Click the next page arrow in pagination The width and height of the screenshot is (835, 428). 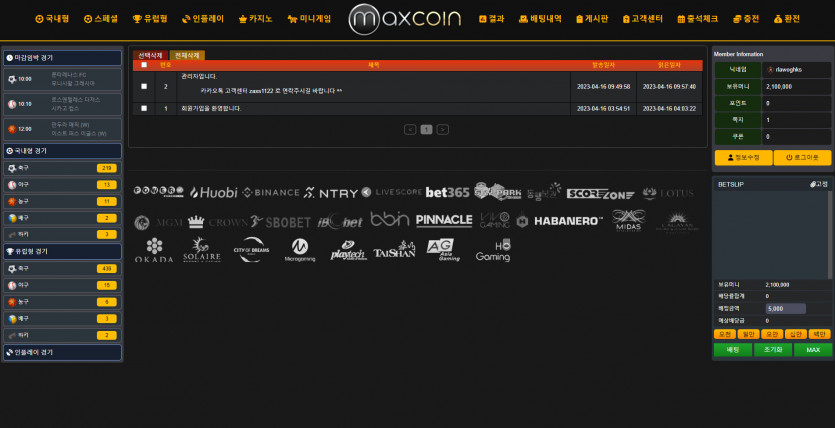point(442,129)
